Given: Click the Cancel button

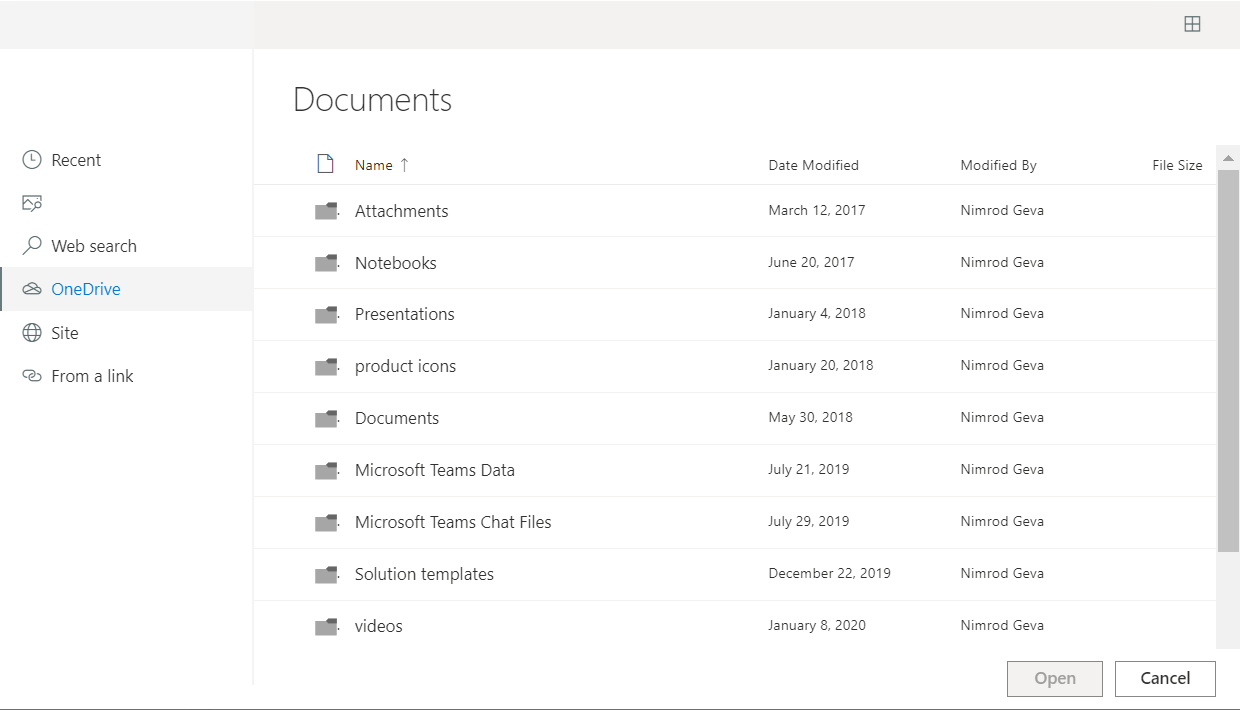Looking at the screenshot, I should coord(1164,678).
